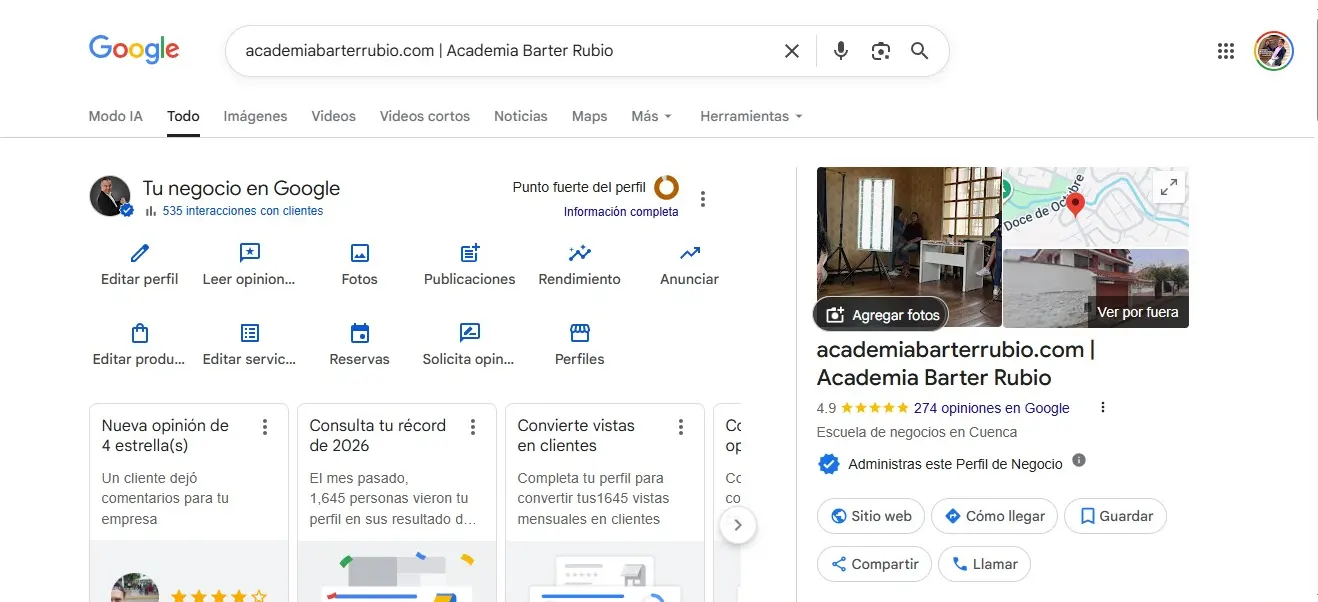
Task: Open the Convierte vistas en clientes card
Action: point(605,503)
